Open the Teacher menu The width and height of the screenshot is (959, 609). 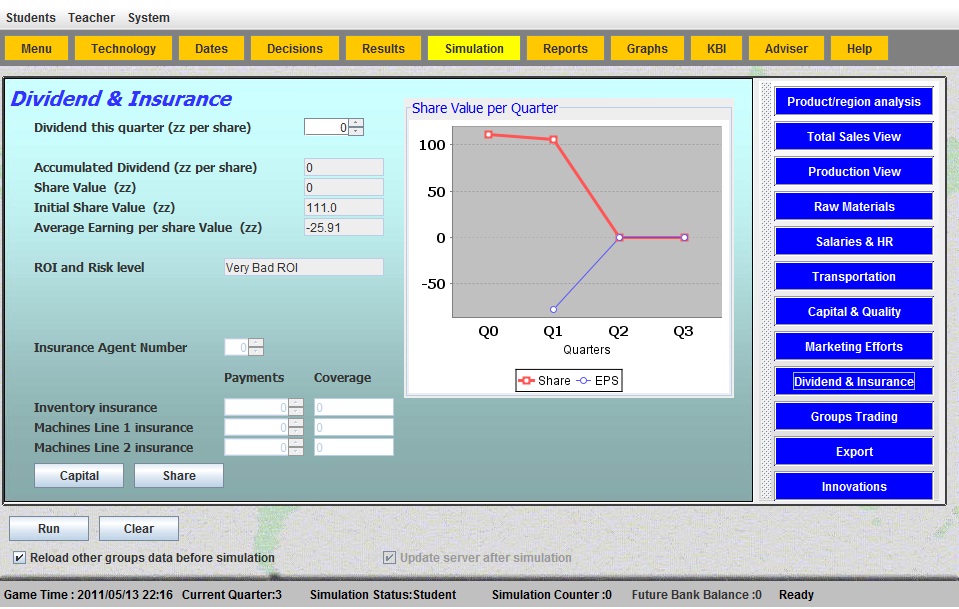(91, 17)
